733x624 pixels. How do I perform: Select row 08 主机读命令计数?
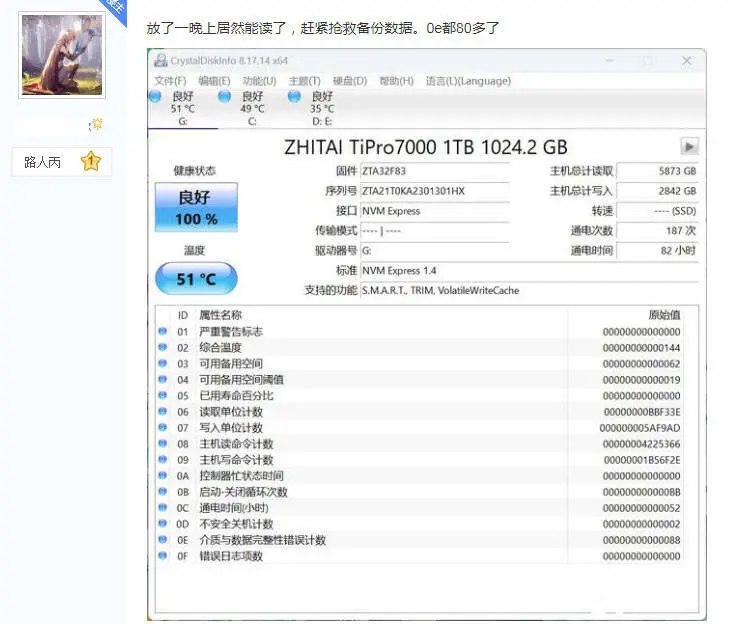click(x=419, y=444)
